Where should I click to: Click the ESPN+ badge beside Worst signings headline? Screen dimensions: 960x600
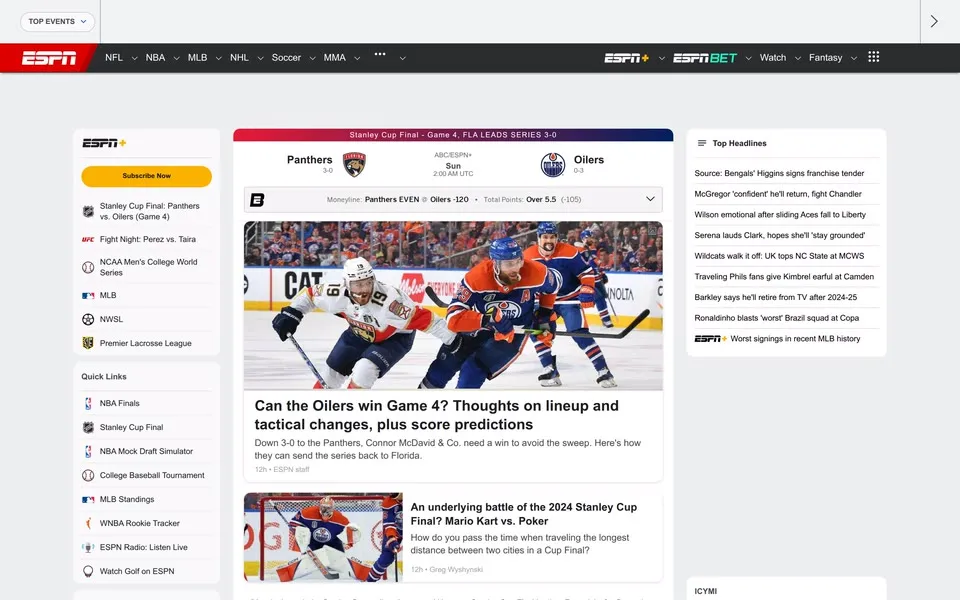pyautogui.click(x=711, y=339)
